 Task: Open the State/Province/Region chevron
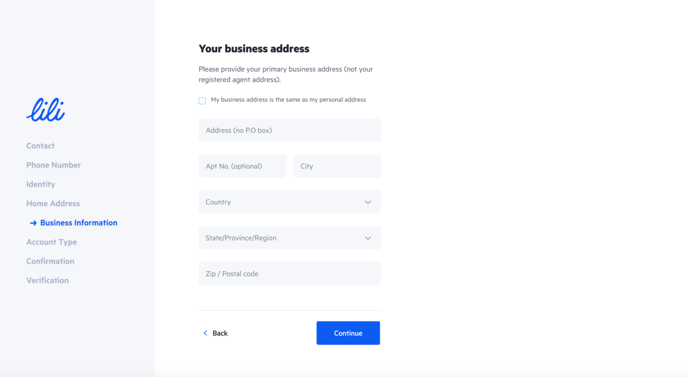(368, 238)
